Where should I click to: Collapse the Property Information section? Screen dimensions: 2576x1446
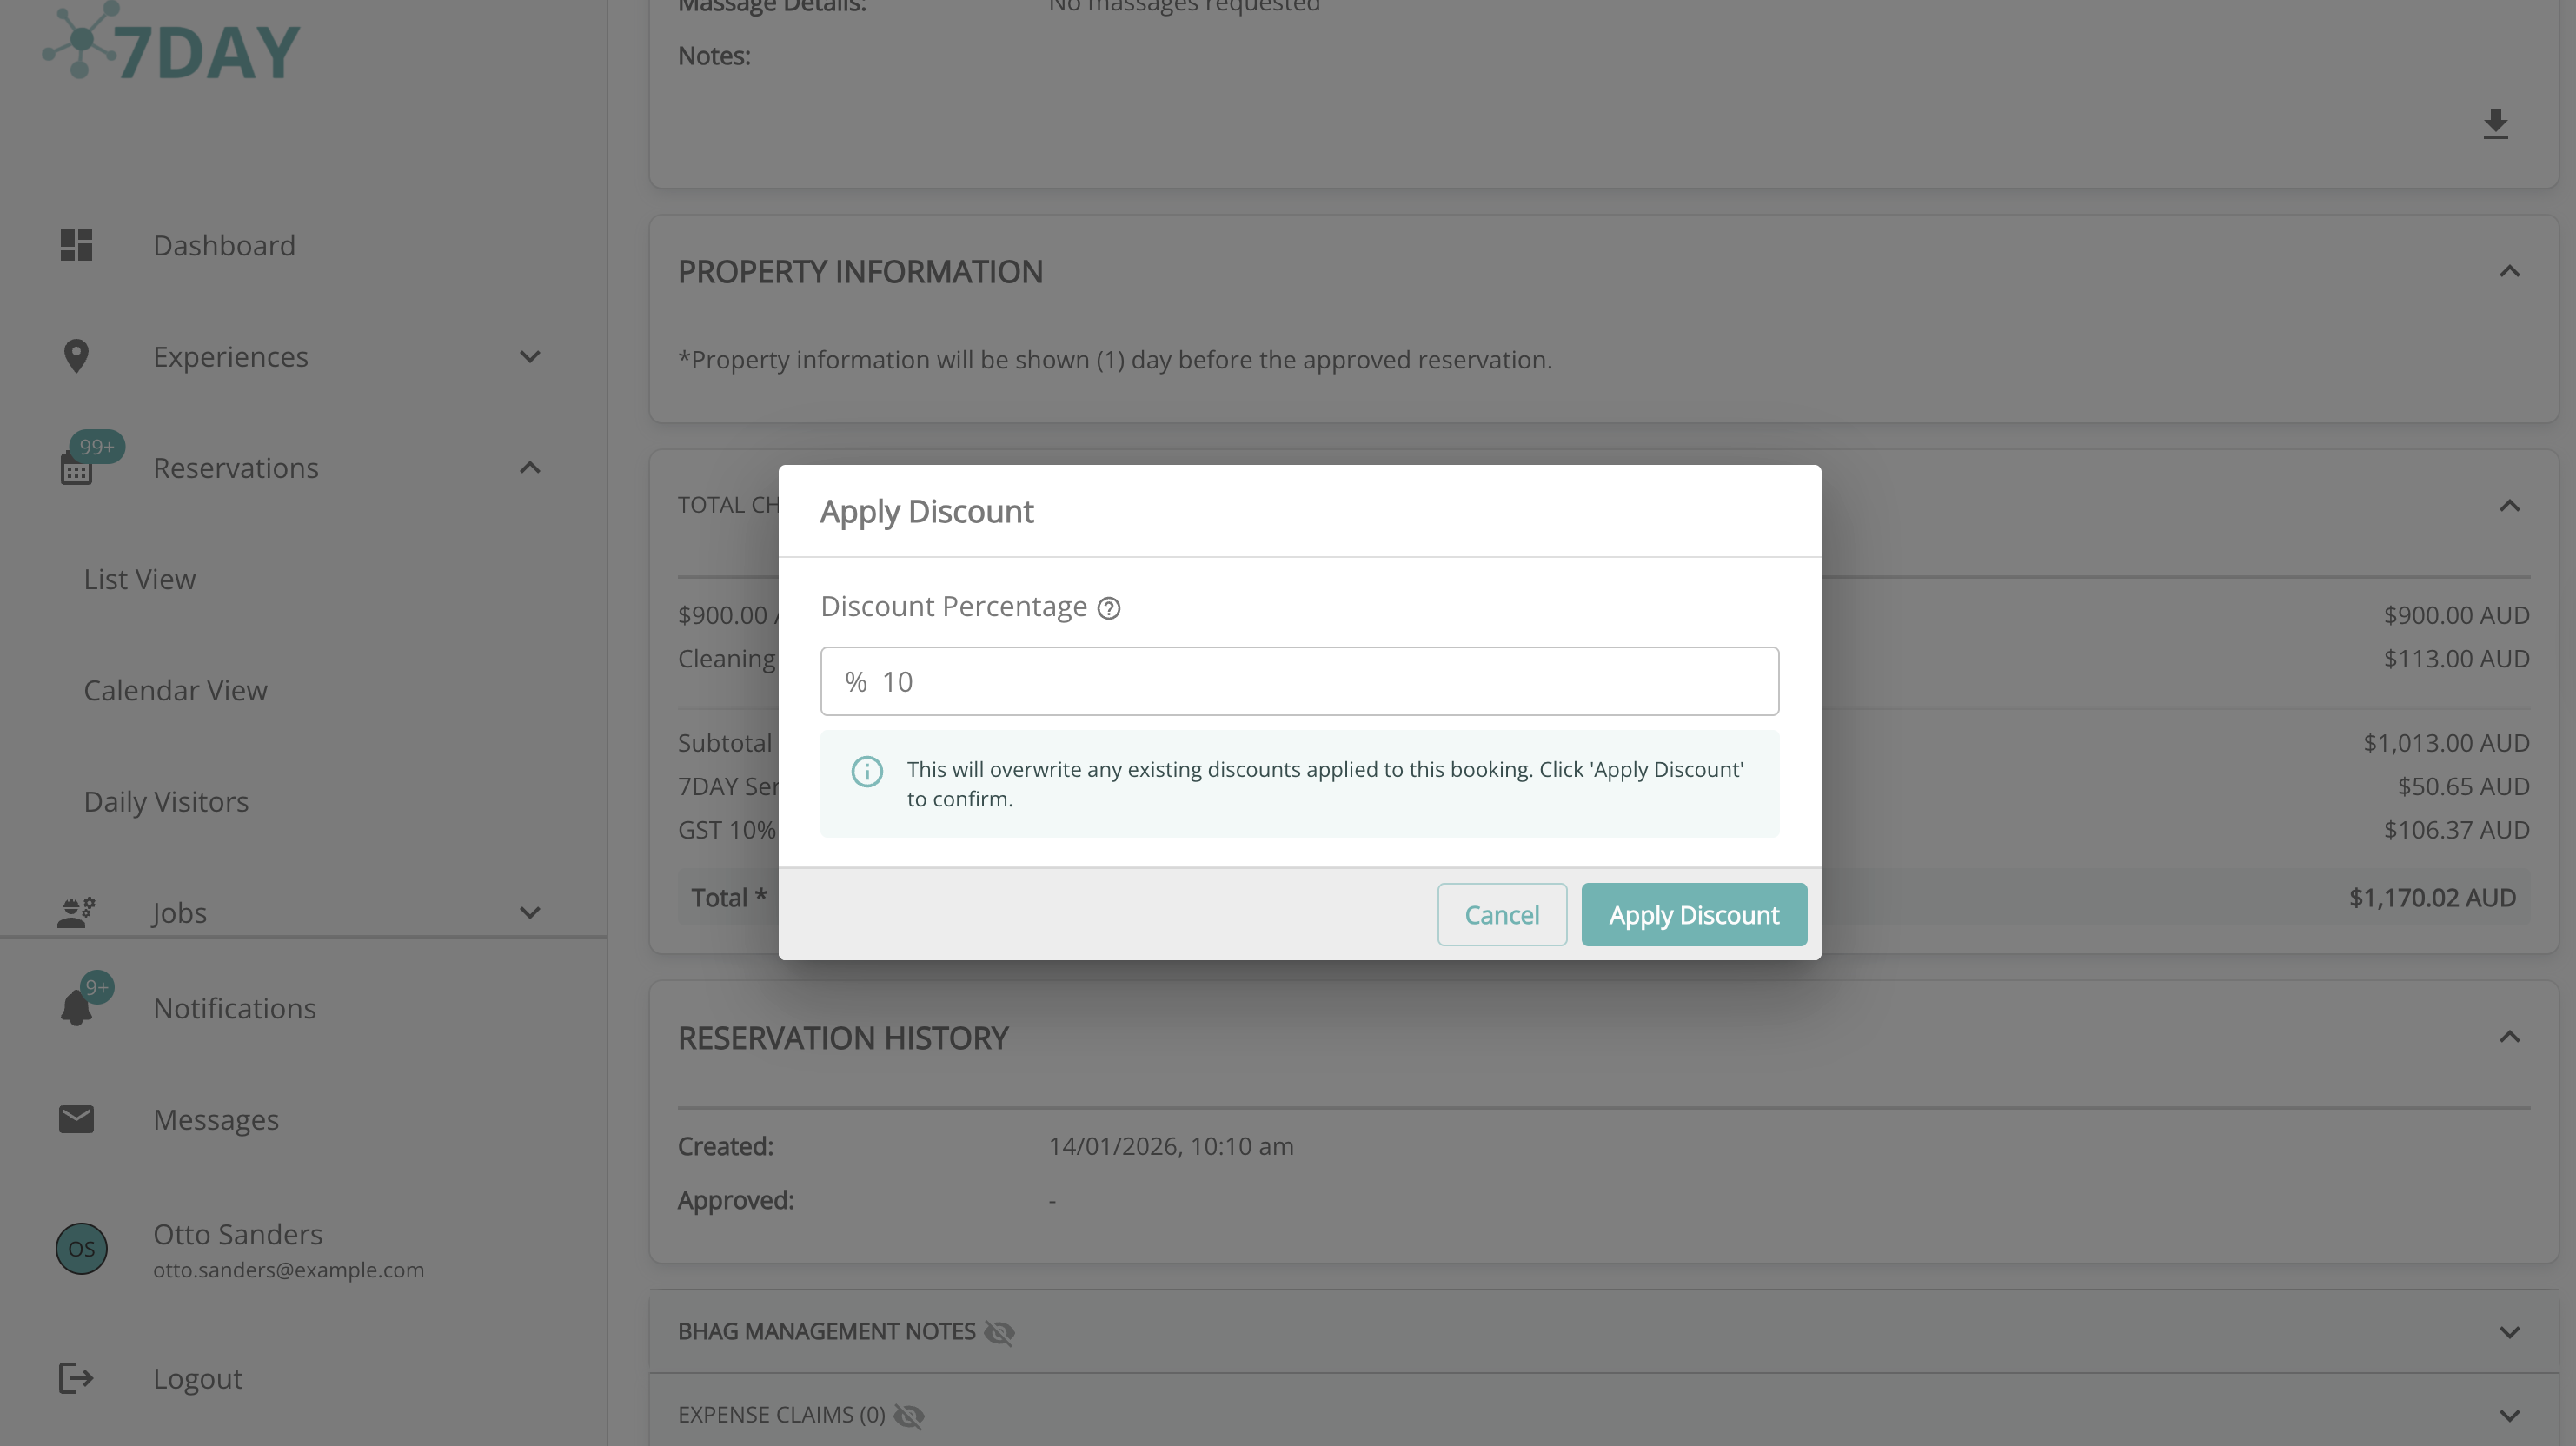tap(2511, 271)
